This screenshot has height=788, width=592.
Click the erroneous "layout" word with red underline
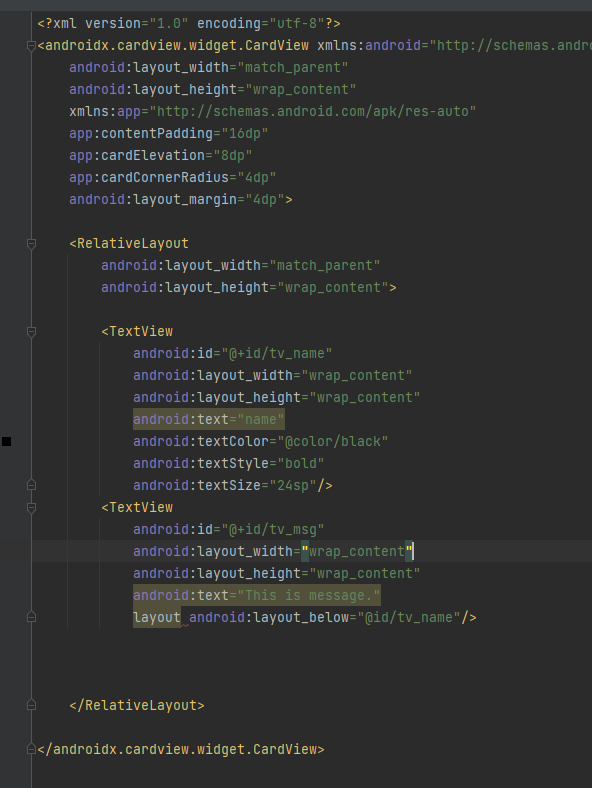[157, 618]
